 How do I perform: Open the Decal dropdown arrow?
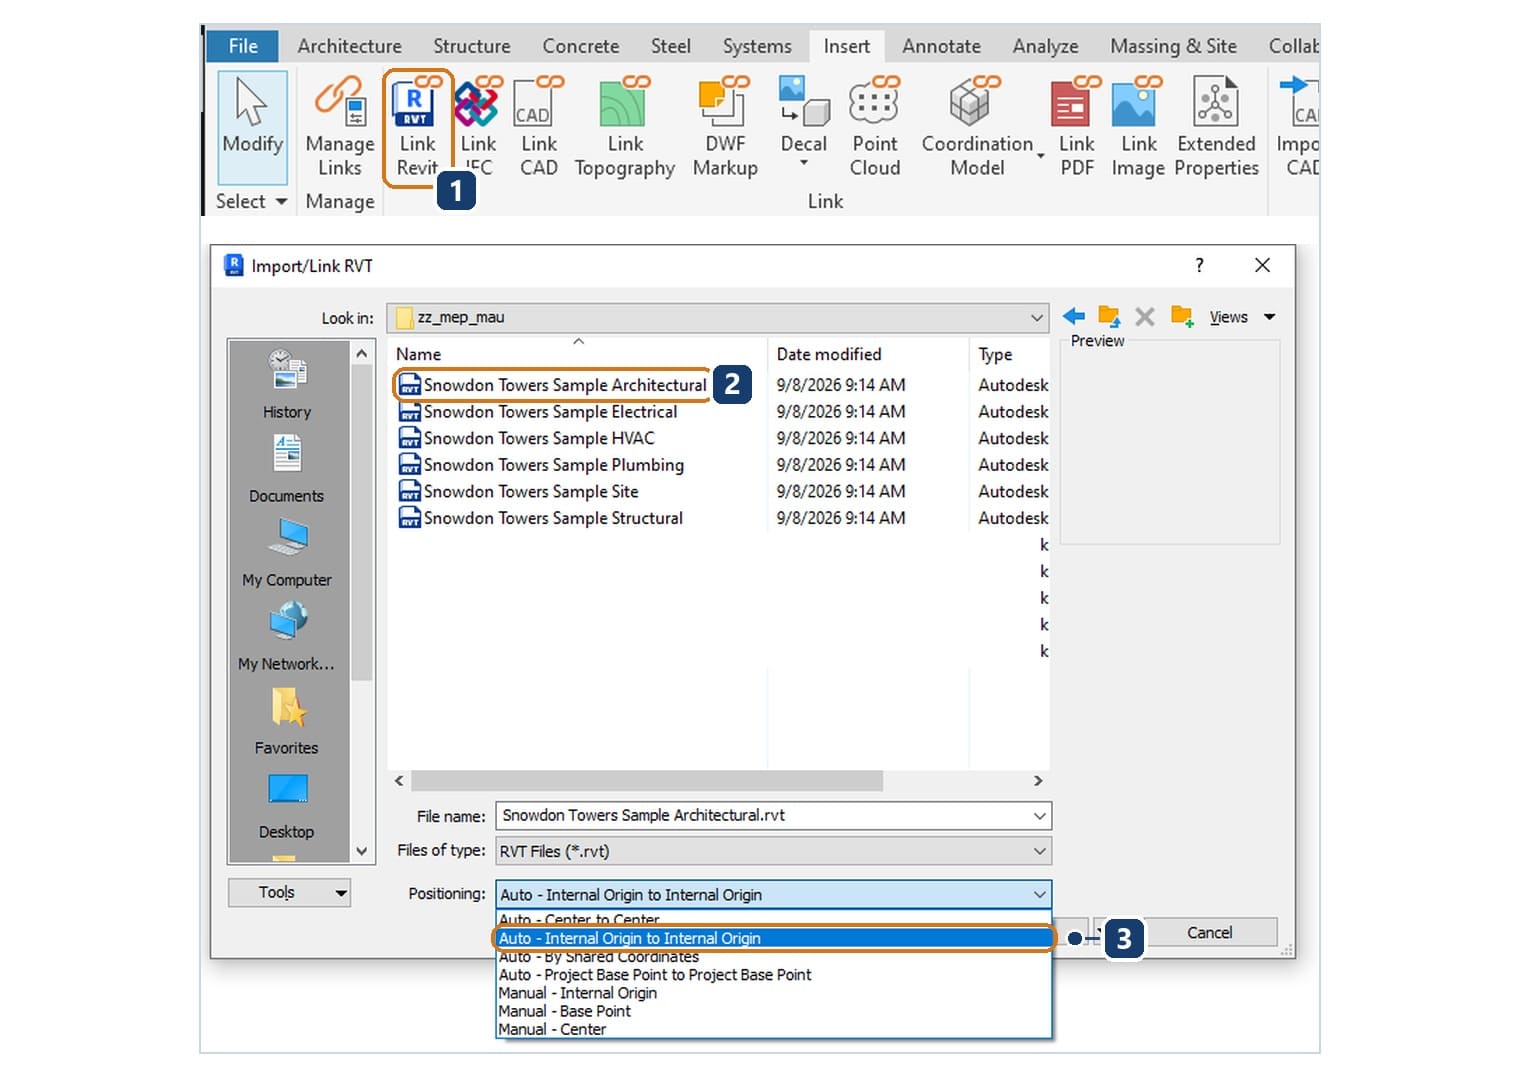click(x=803, y=162)
